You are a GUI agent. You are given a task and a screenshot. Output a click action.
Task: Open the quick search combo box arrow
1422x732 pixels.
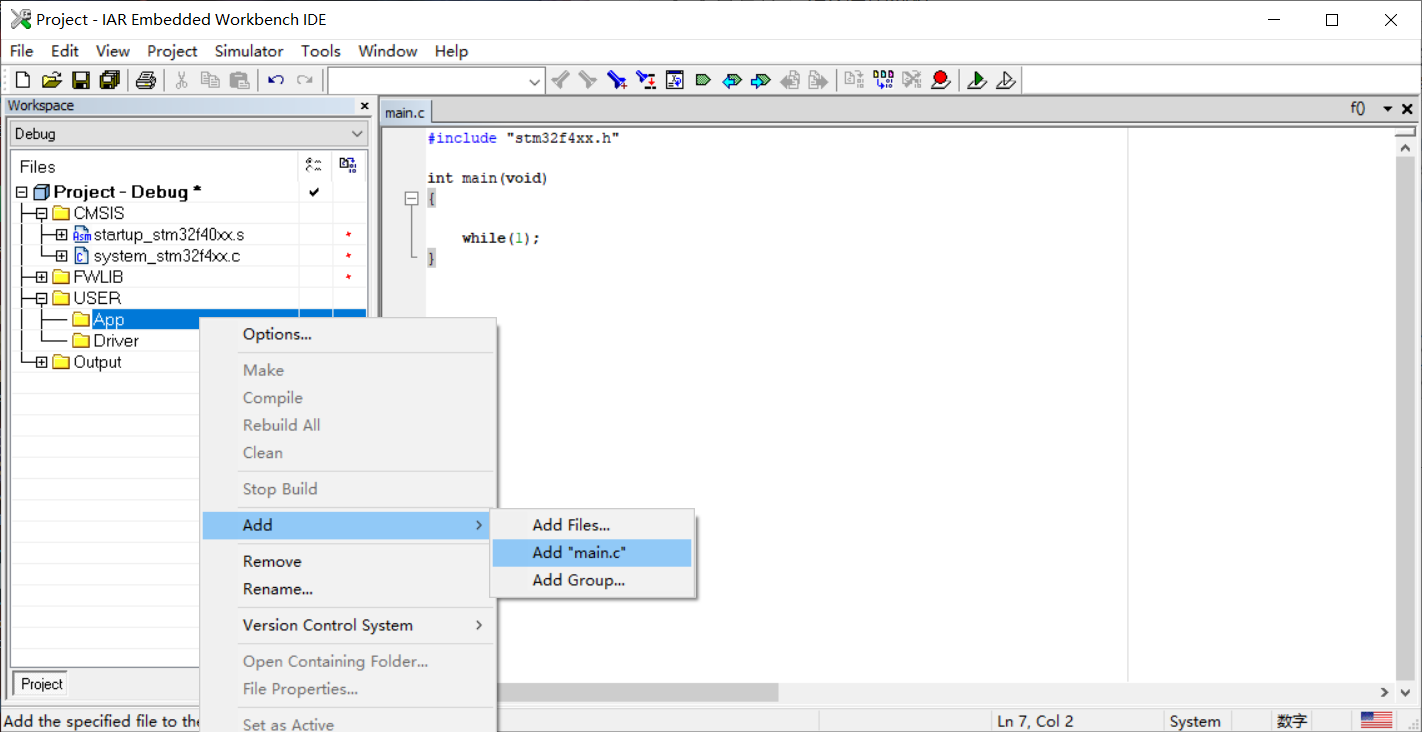coord(535,81)
